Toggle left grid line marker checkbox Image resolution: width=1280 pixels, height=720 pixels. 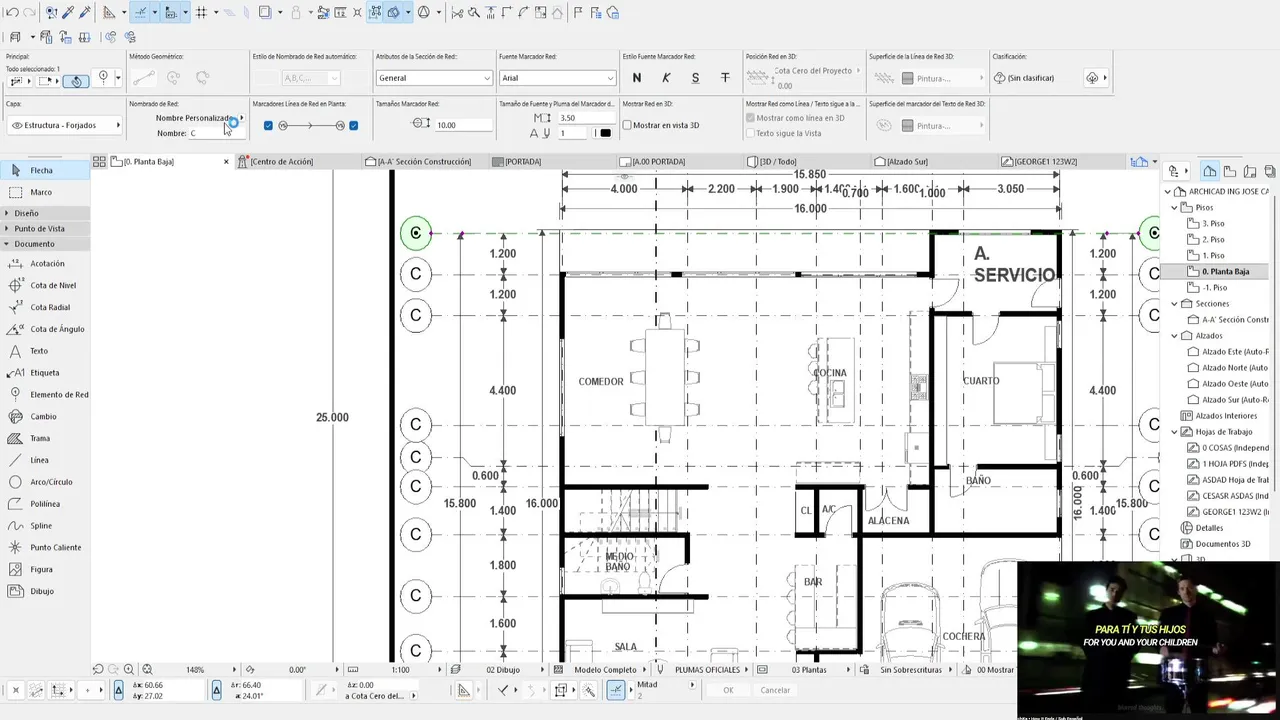tap(268, 126)
